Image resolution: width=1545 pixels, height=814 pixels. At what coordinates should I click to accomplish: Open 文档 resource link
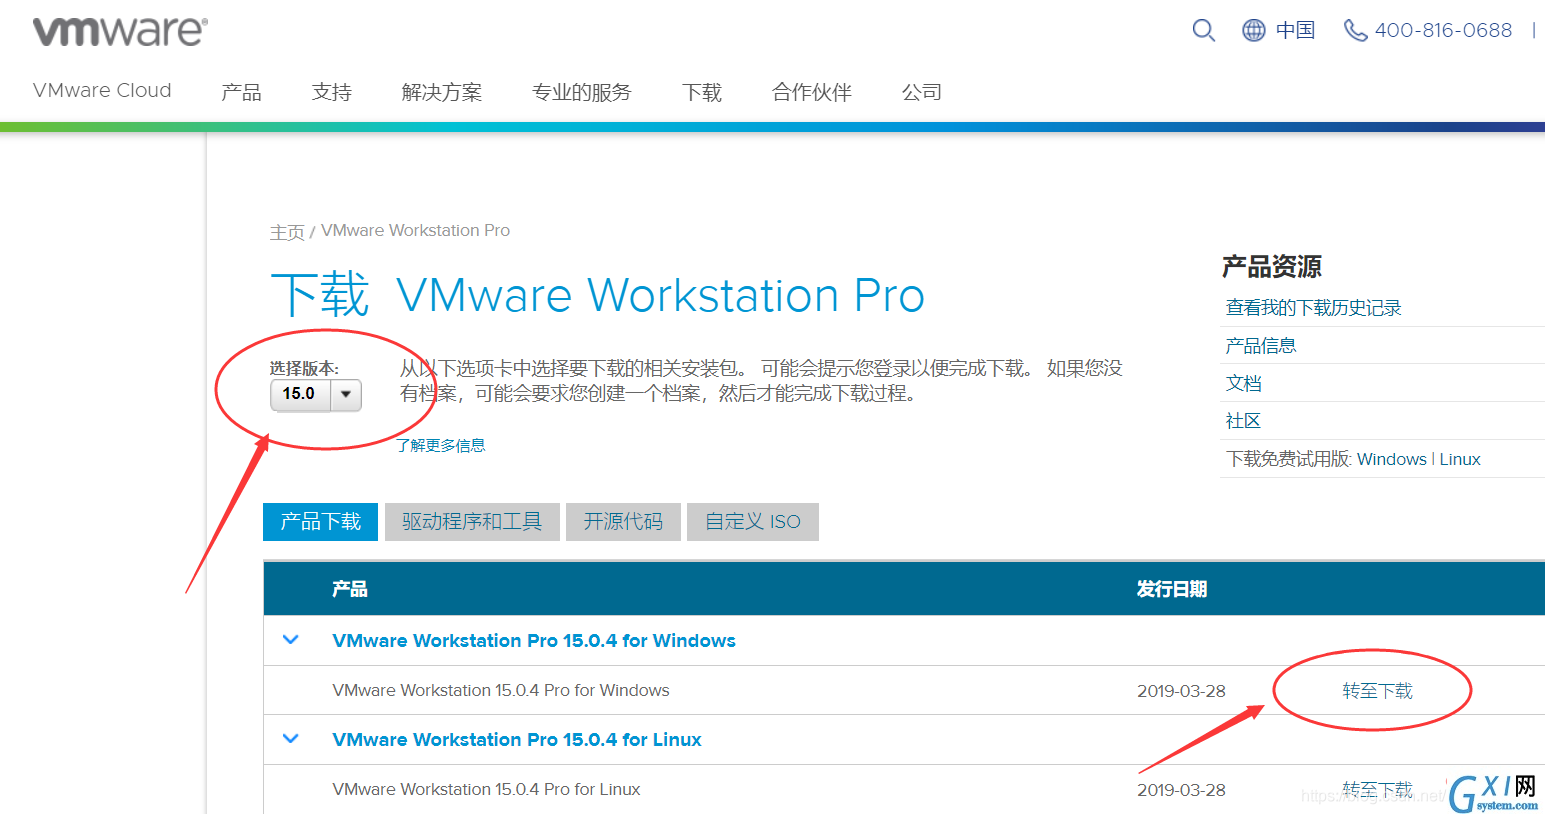click(1244, 384)
